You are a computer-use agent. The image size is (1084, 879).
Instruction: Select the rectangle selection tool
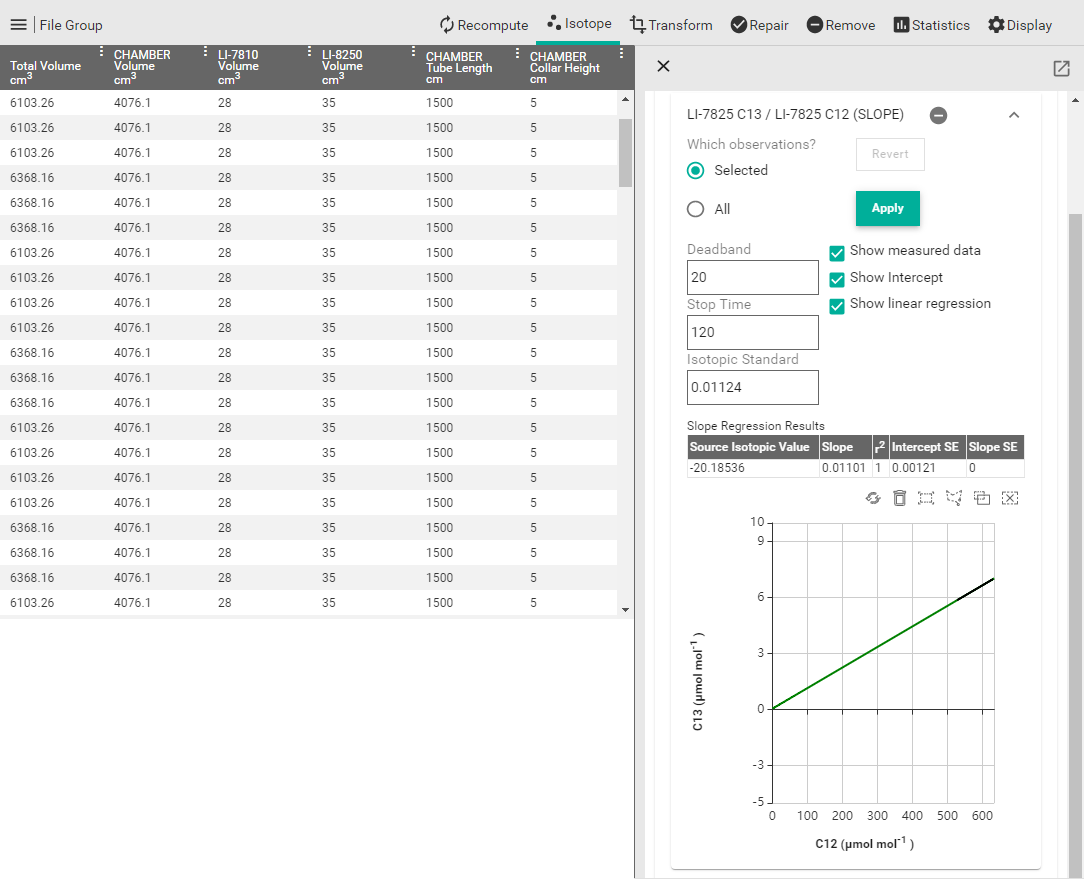point(926,498)
